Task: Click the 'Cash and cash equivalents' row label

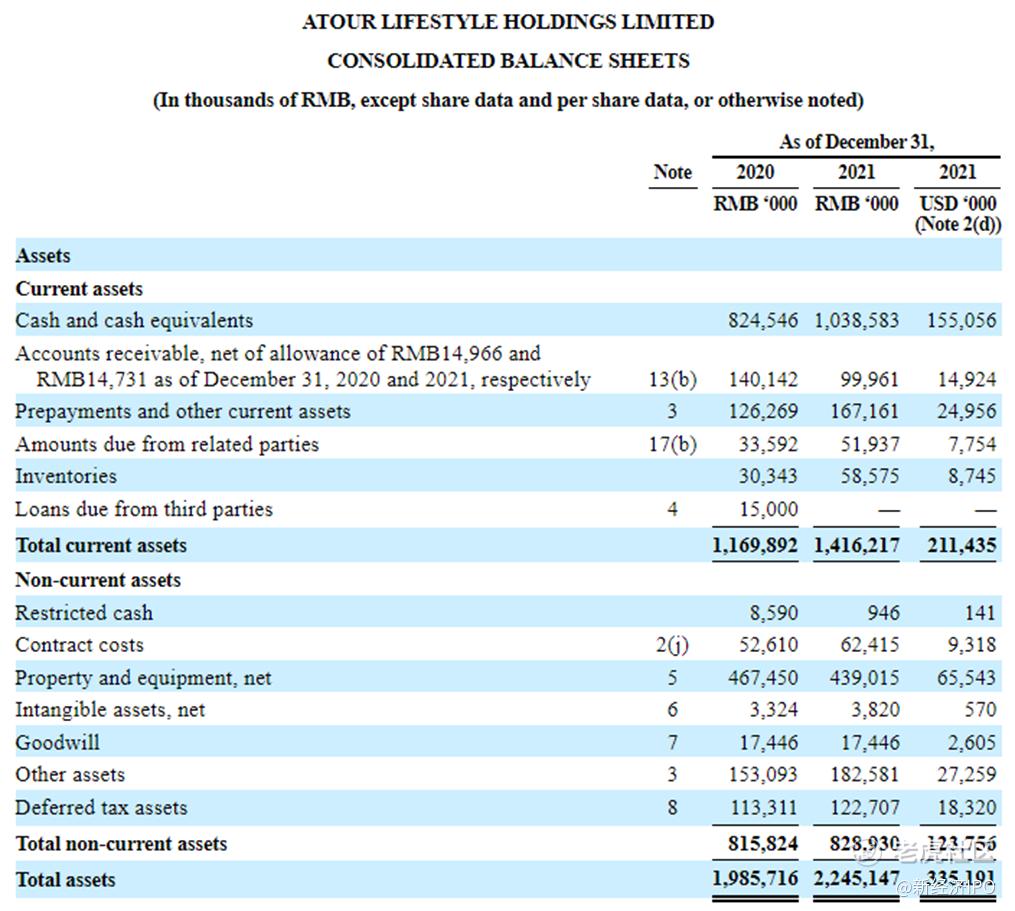Action: click(134, 321)
